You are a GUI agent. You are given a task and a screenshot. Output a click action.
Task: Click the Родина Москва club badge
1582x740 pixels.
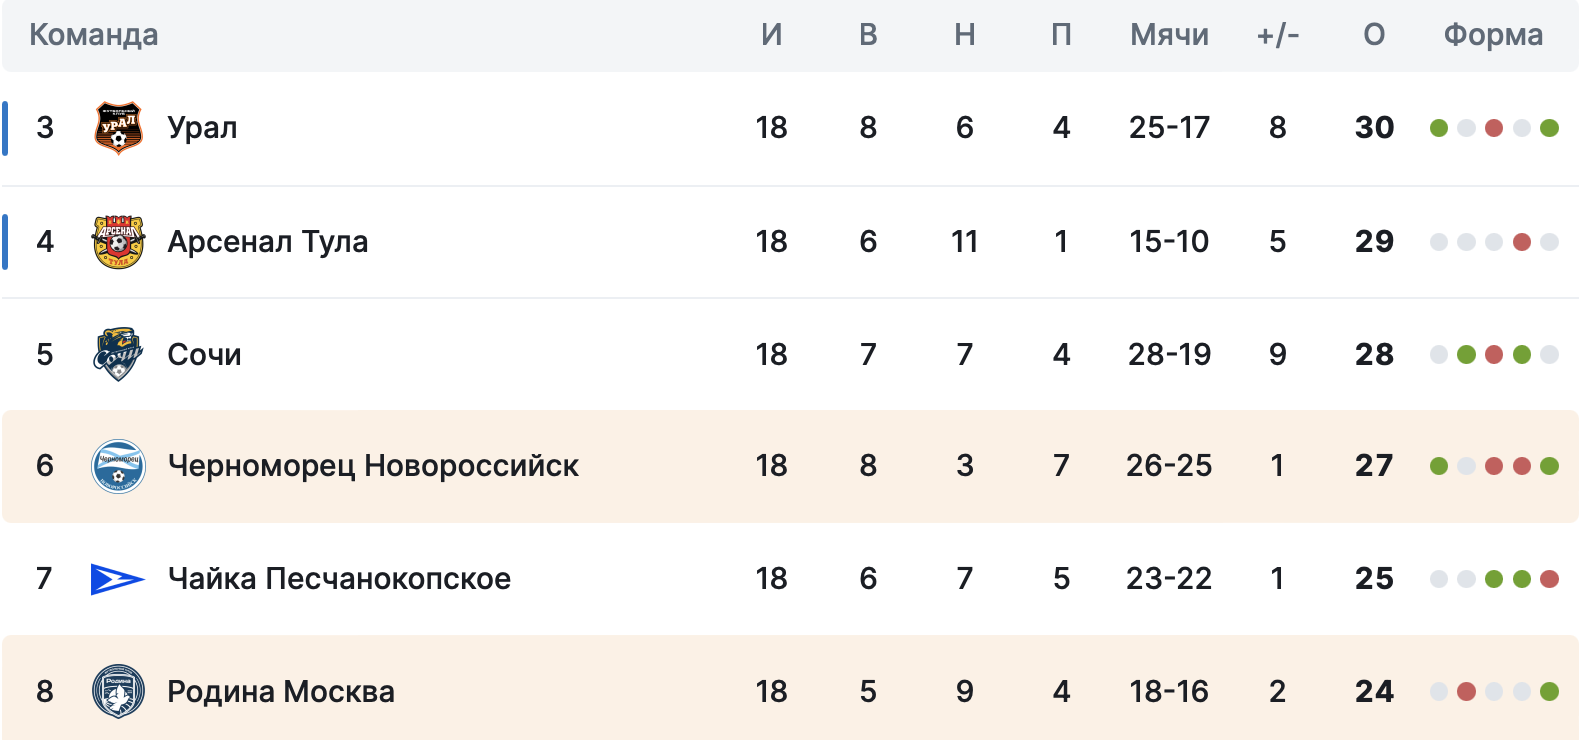point(118,691)
